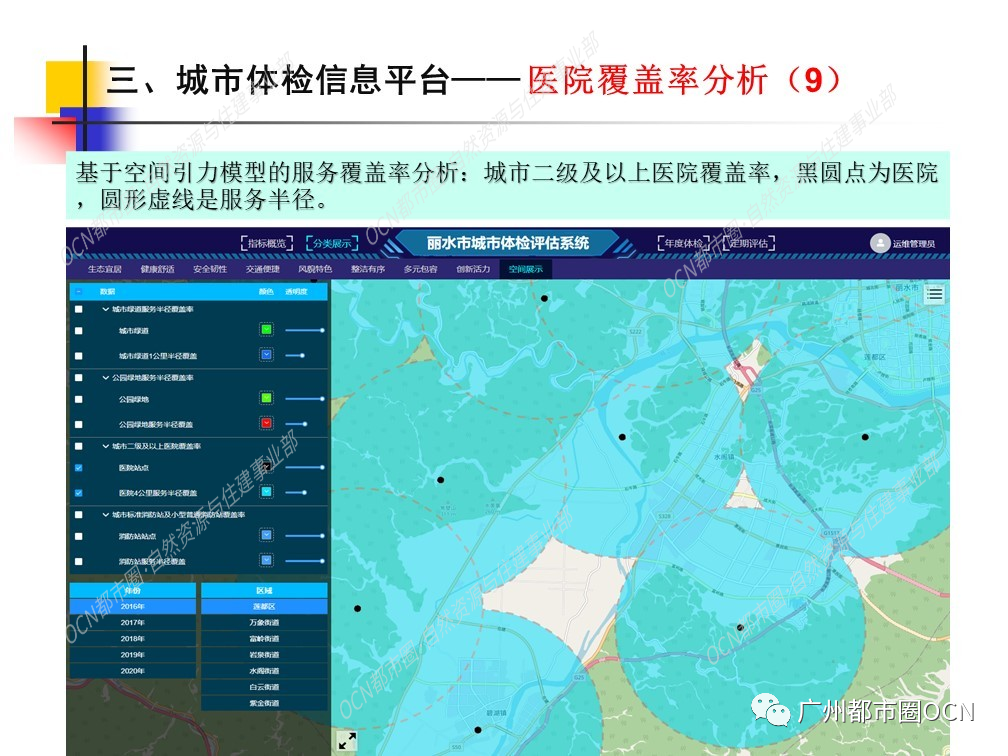The image size is (1008, 756).
Task: Switch to the 健康舒适 tab
Action: (158, 269)
